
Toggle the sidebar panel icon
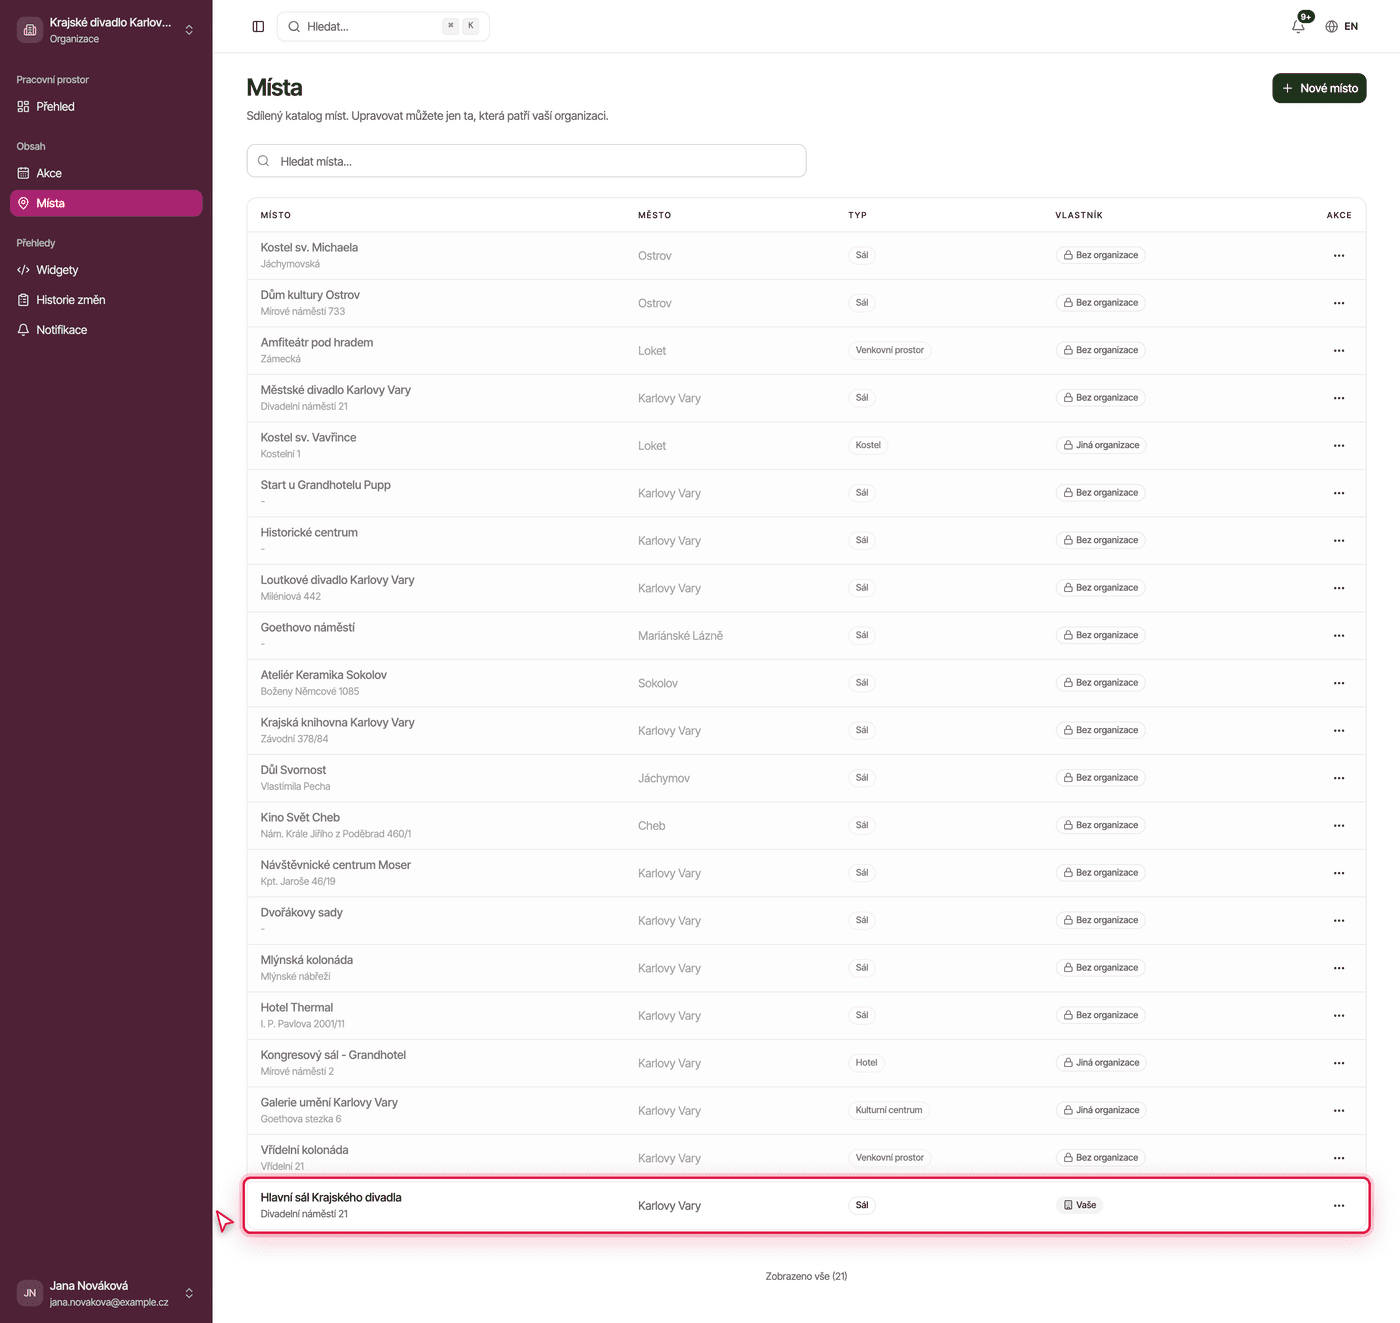pyautogui.click(x=258, y=27)
